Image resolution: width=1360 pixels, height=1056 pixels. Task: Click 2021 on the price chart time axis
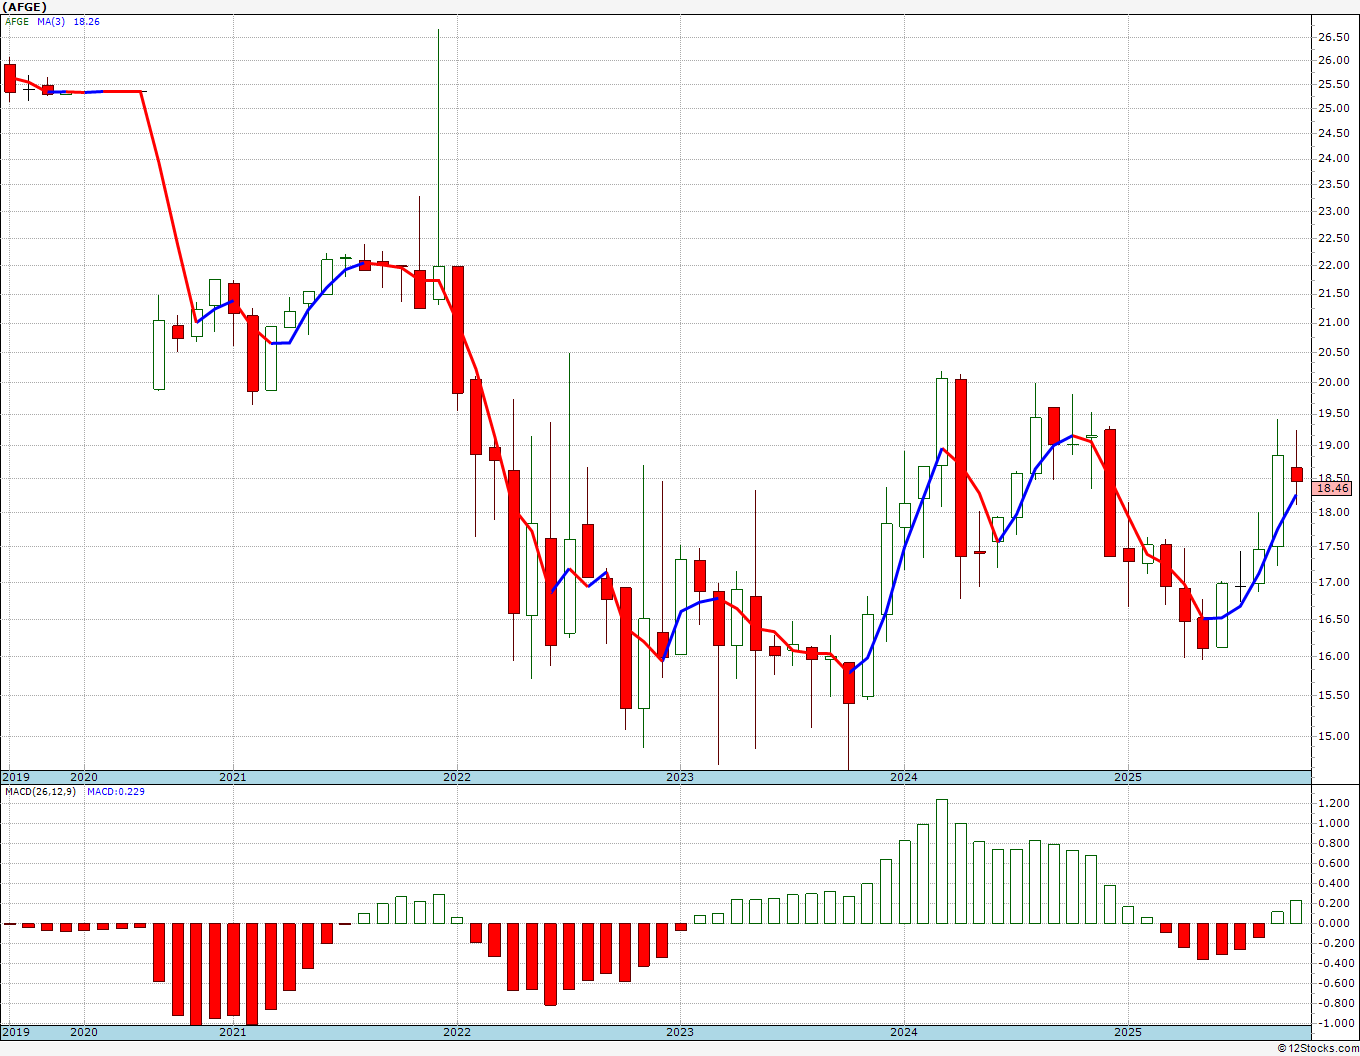tap(233, 777)
